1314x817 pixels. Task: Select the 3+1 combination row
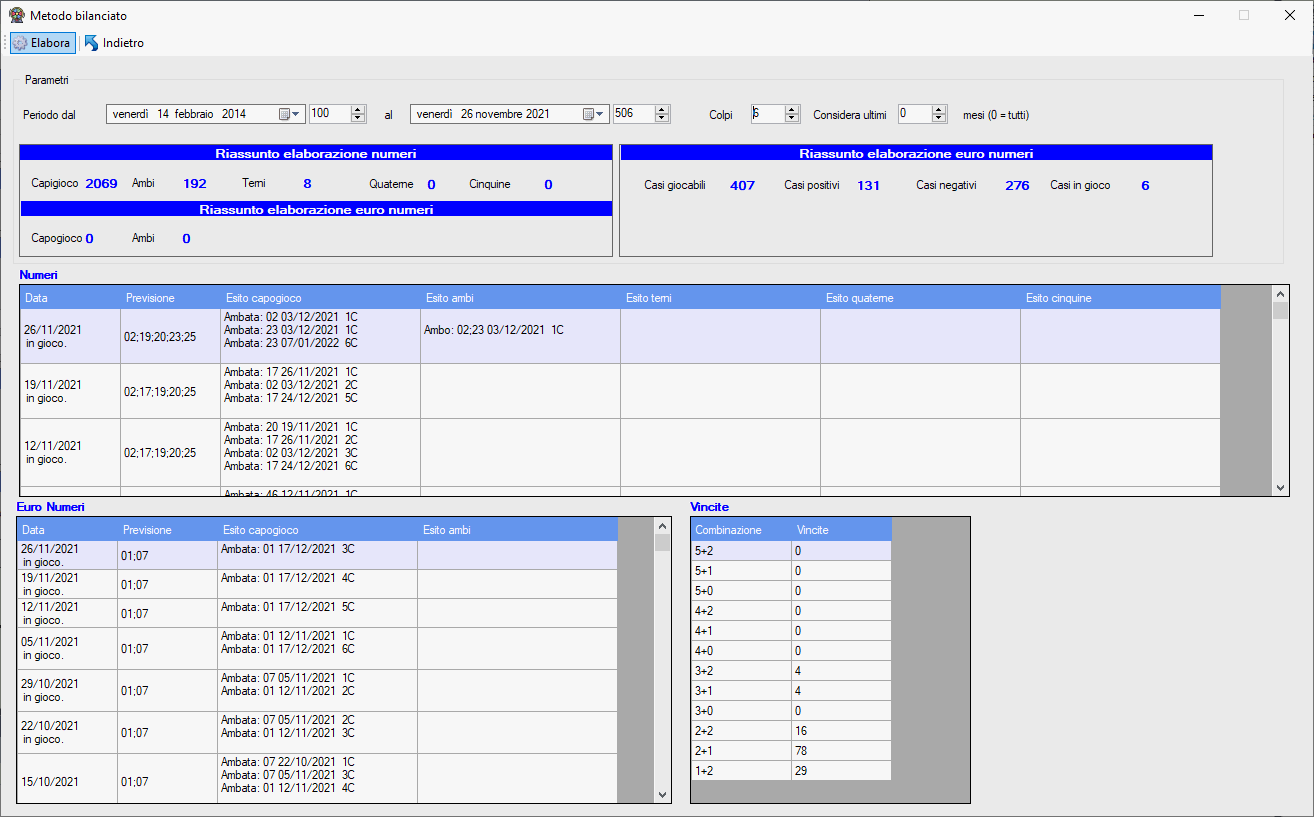[x=791, y=691]
